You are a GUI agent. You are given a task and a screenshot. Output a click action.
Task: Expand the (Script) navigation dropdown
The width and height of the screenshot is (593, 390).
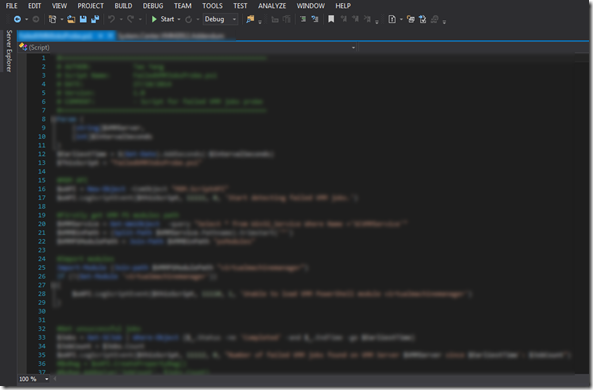[353, 47]
